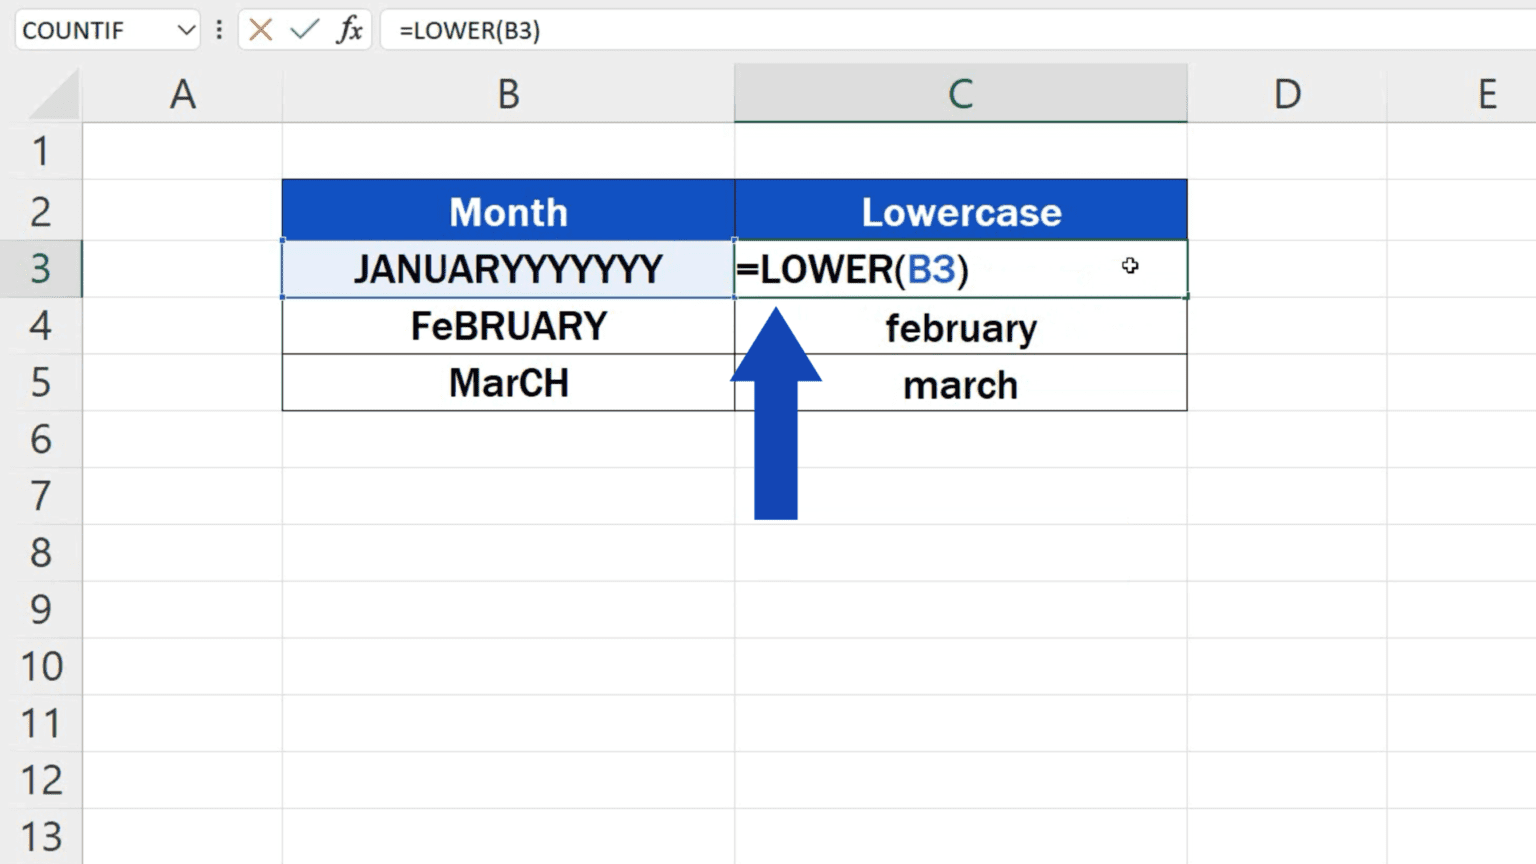Click the Month header cell
1536x864 pixels.
coord(508,211)
